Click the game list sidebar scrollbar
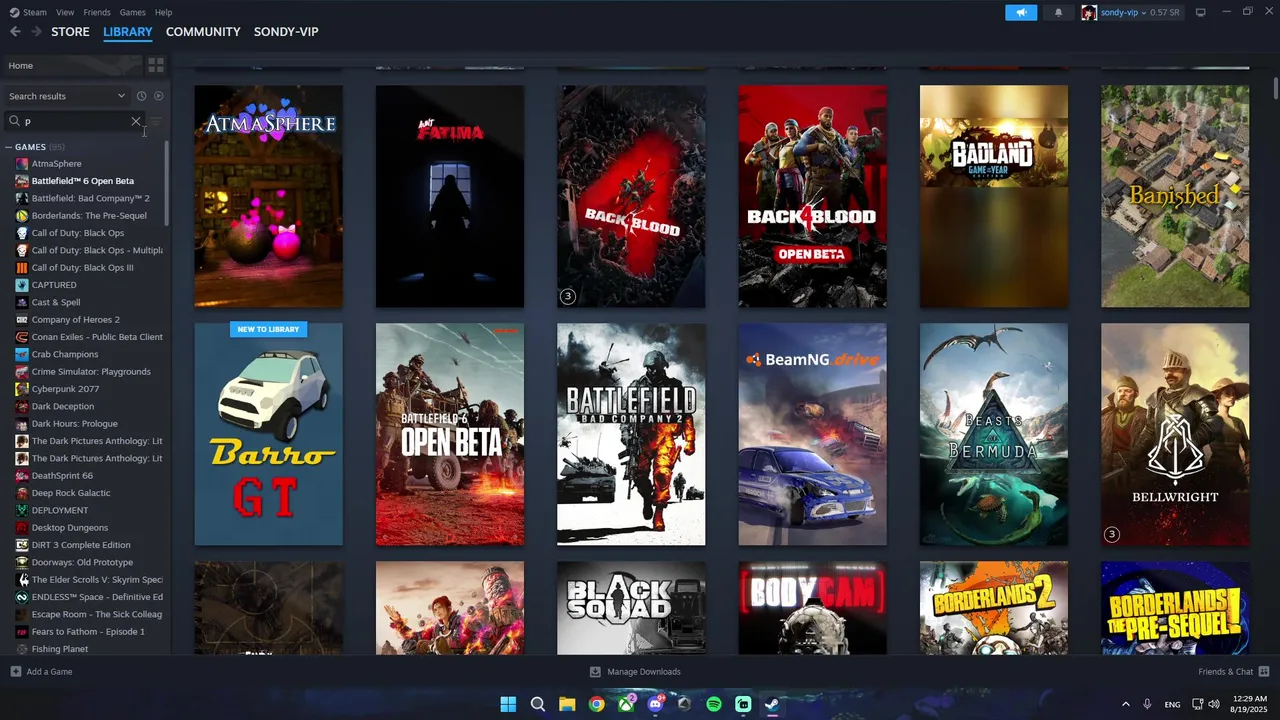 pyautogui.click(x=167, y=182)
